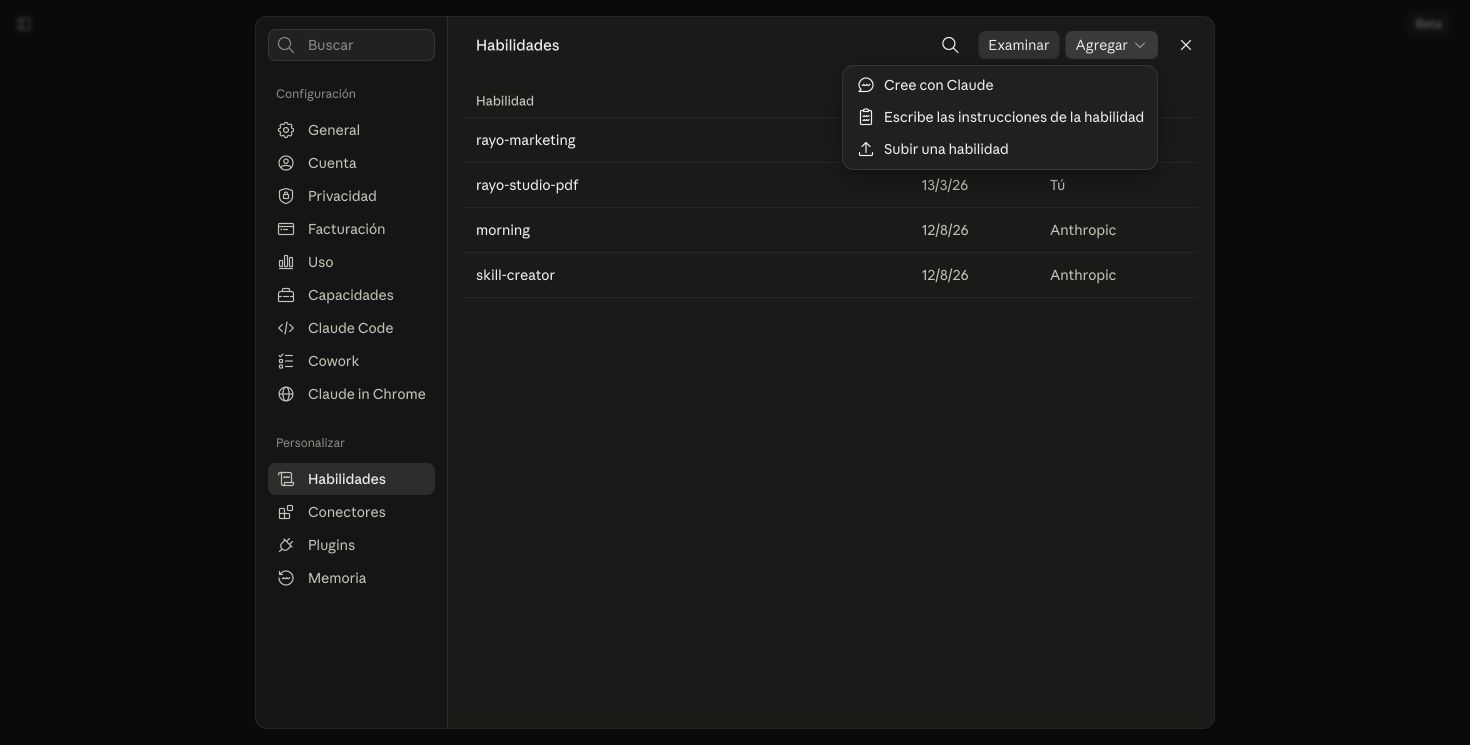Click the 12/8/26 date in the morning row
This screenshot has width=1470, height=745.
point(945,230)
